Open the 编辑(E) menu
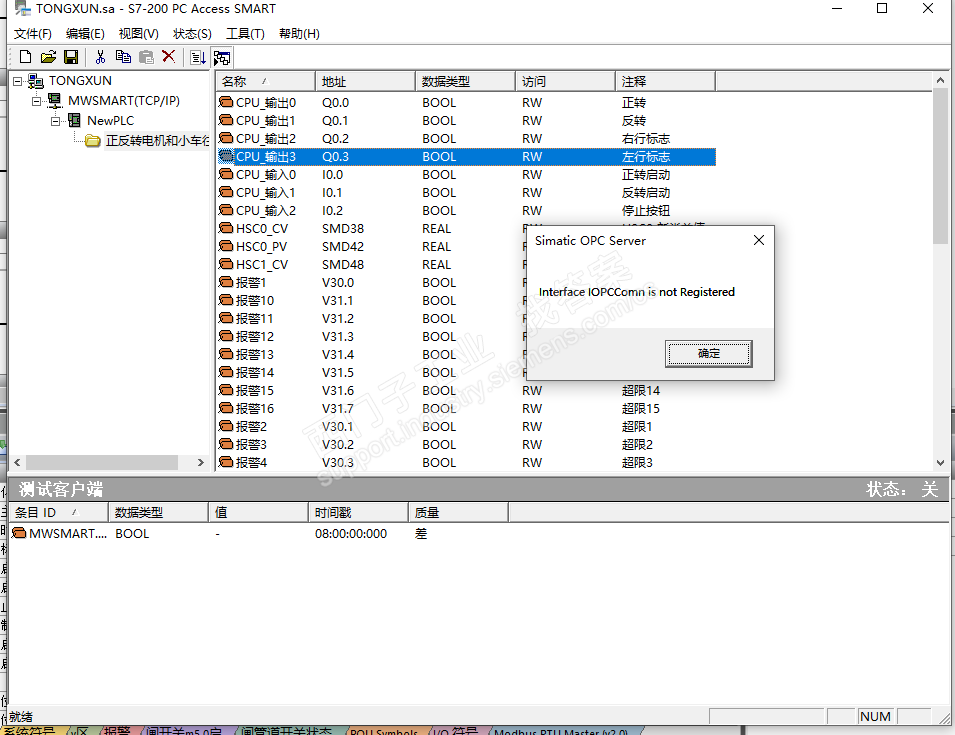Viewport: 955px width, 735px height. pos(85,33)
